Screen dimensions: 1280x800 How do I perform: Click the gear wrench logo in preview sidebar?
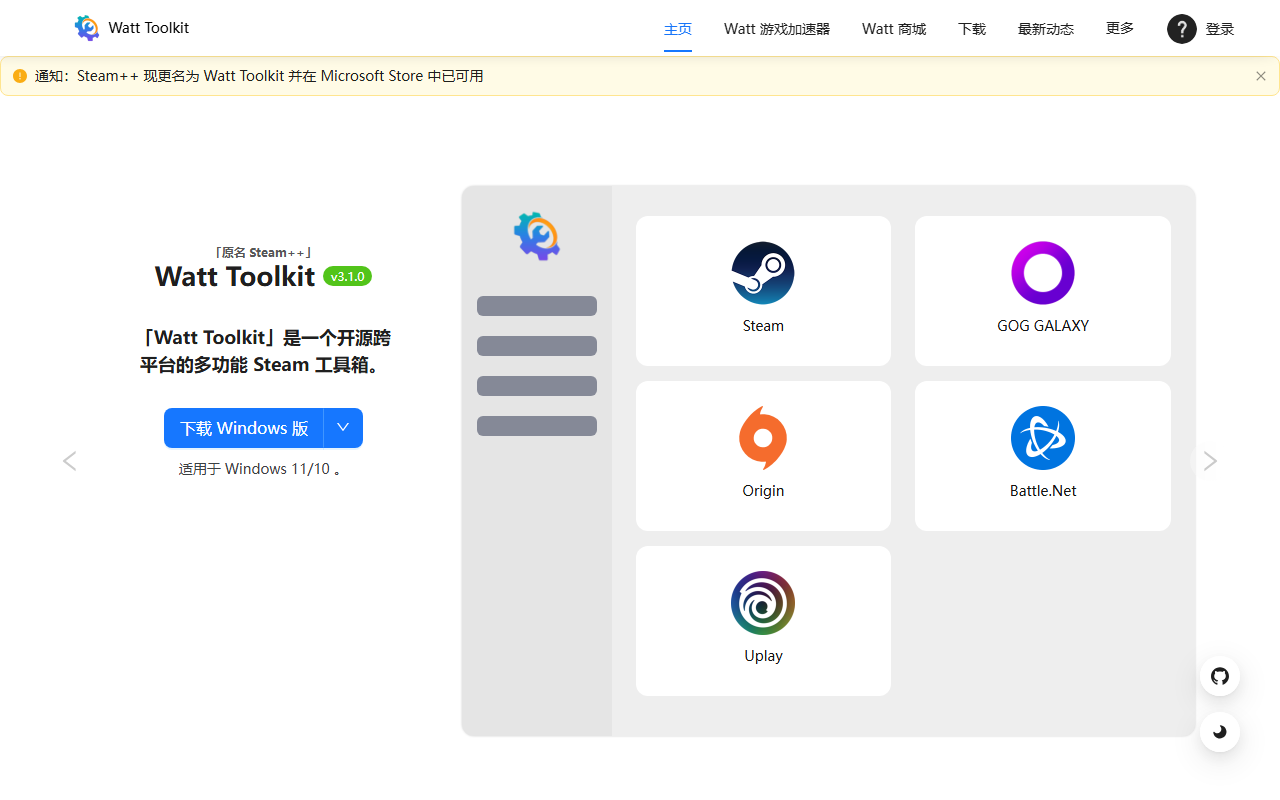coord(537,236)
